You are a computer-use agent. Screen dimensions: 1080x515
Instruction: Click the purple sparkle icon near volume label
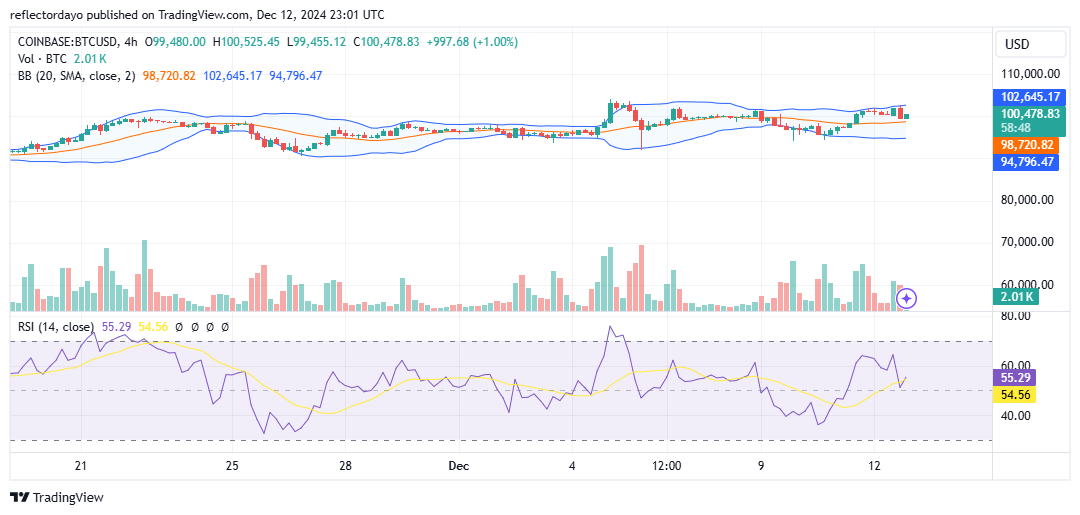(x=907, y=299)
